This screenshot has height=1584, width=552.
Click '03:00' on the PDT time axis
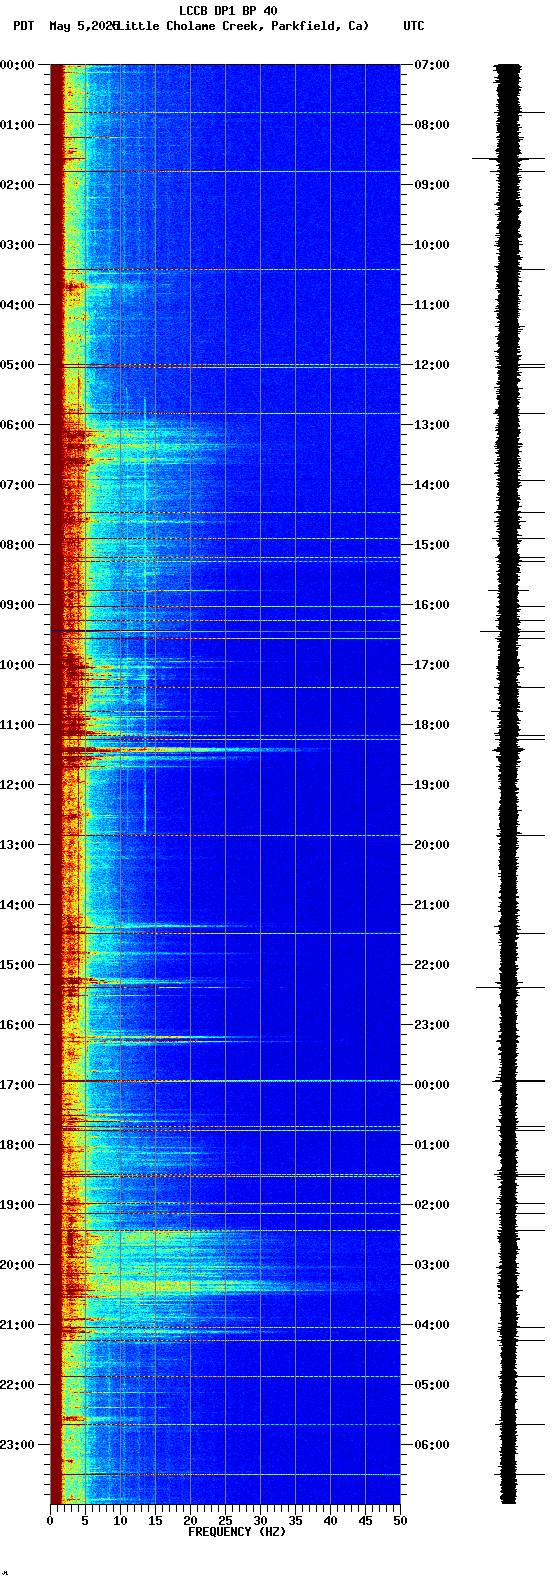pyautogui.click(x=17, y=245)
